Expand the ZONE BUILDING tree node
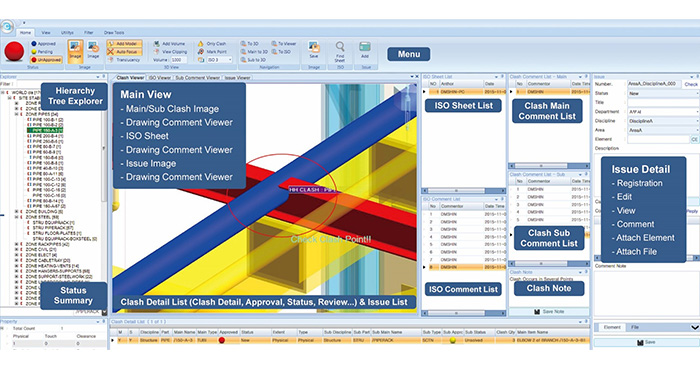The height and width of the screenshot is (368, 700). [x=17, y=212]
